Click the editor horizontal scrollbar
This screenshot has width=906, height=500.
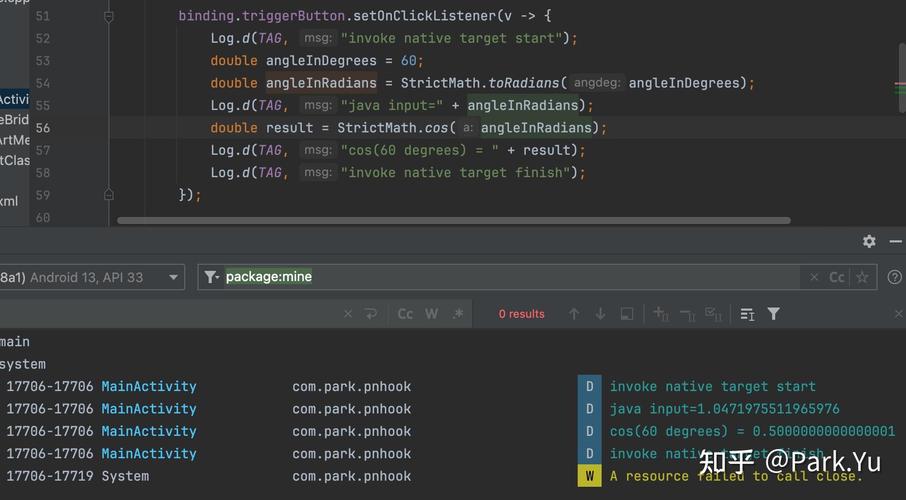click(x=454, y=220)
